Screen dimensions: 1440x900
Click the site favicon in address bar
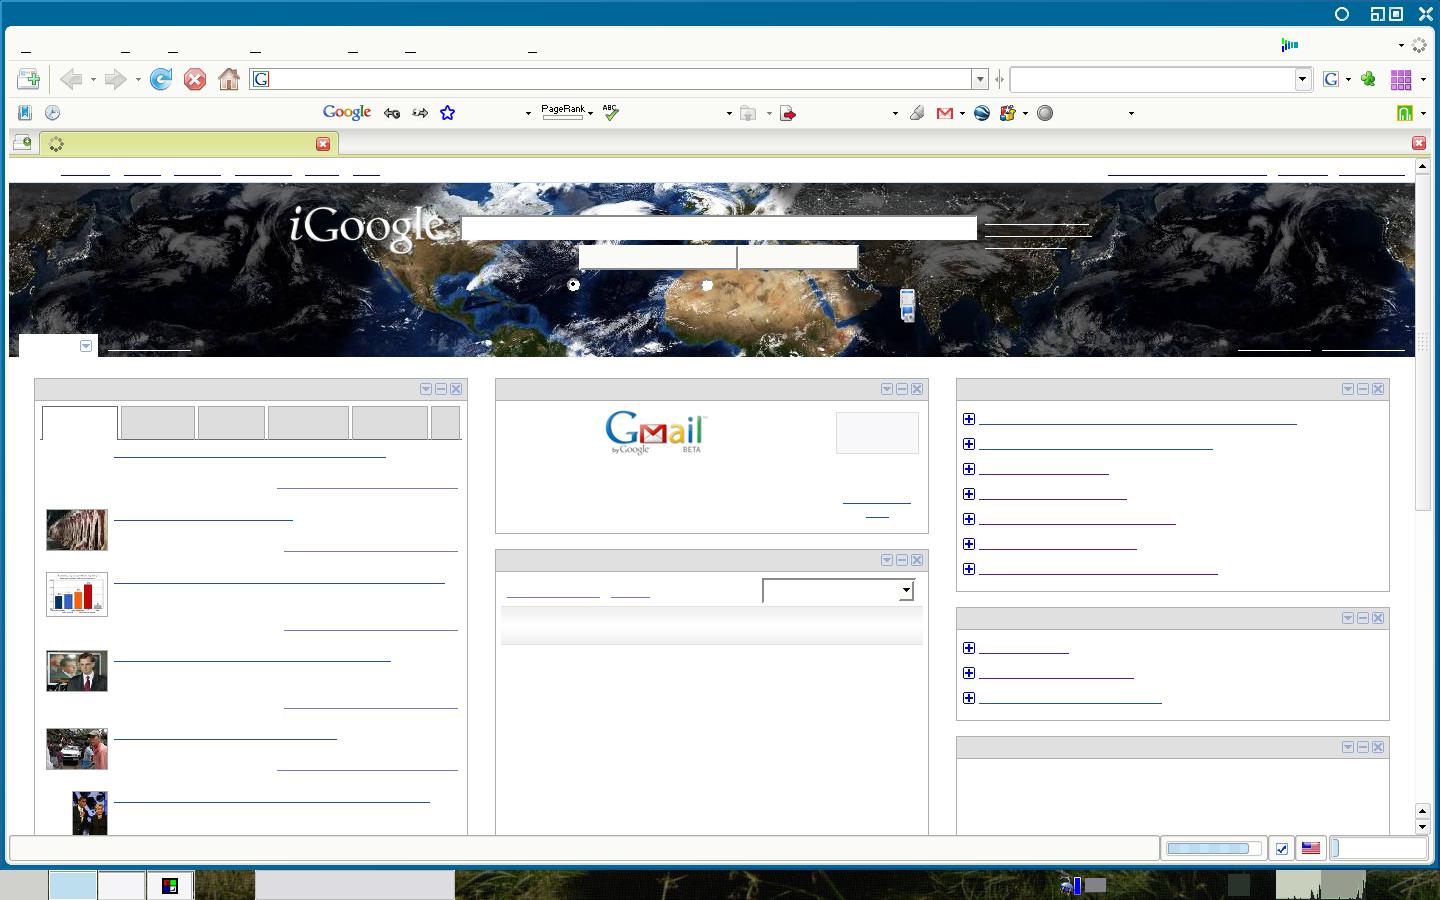tap(261, 79)
